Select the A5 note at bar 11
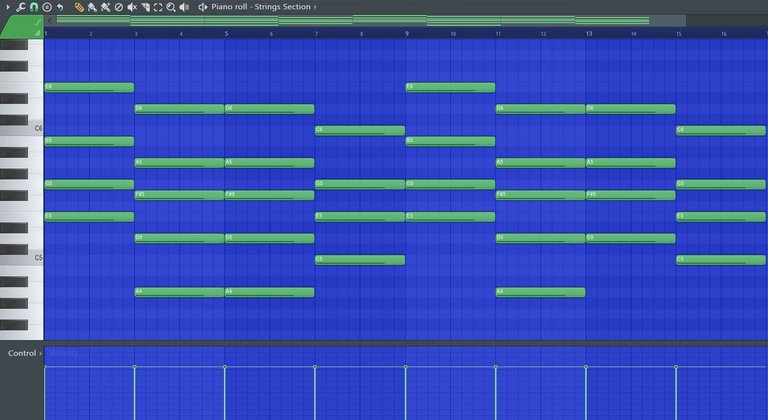 tap(540, 163)
